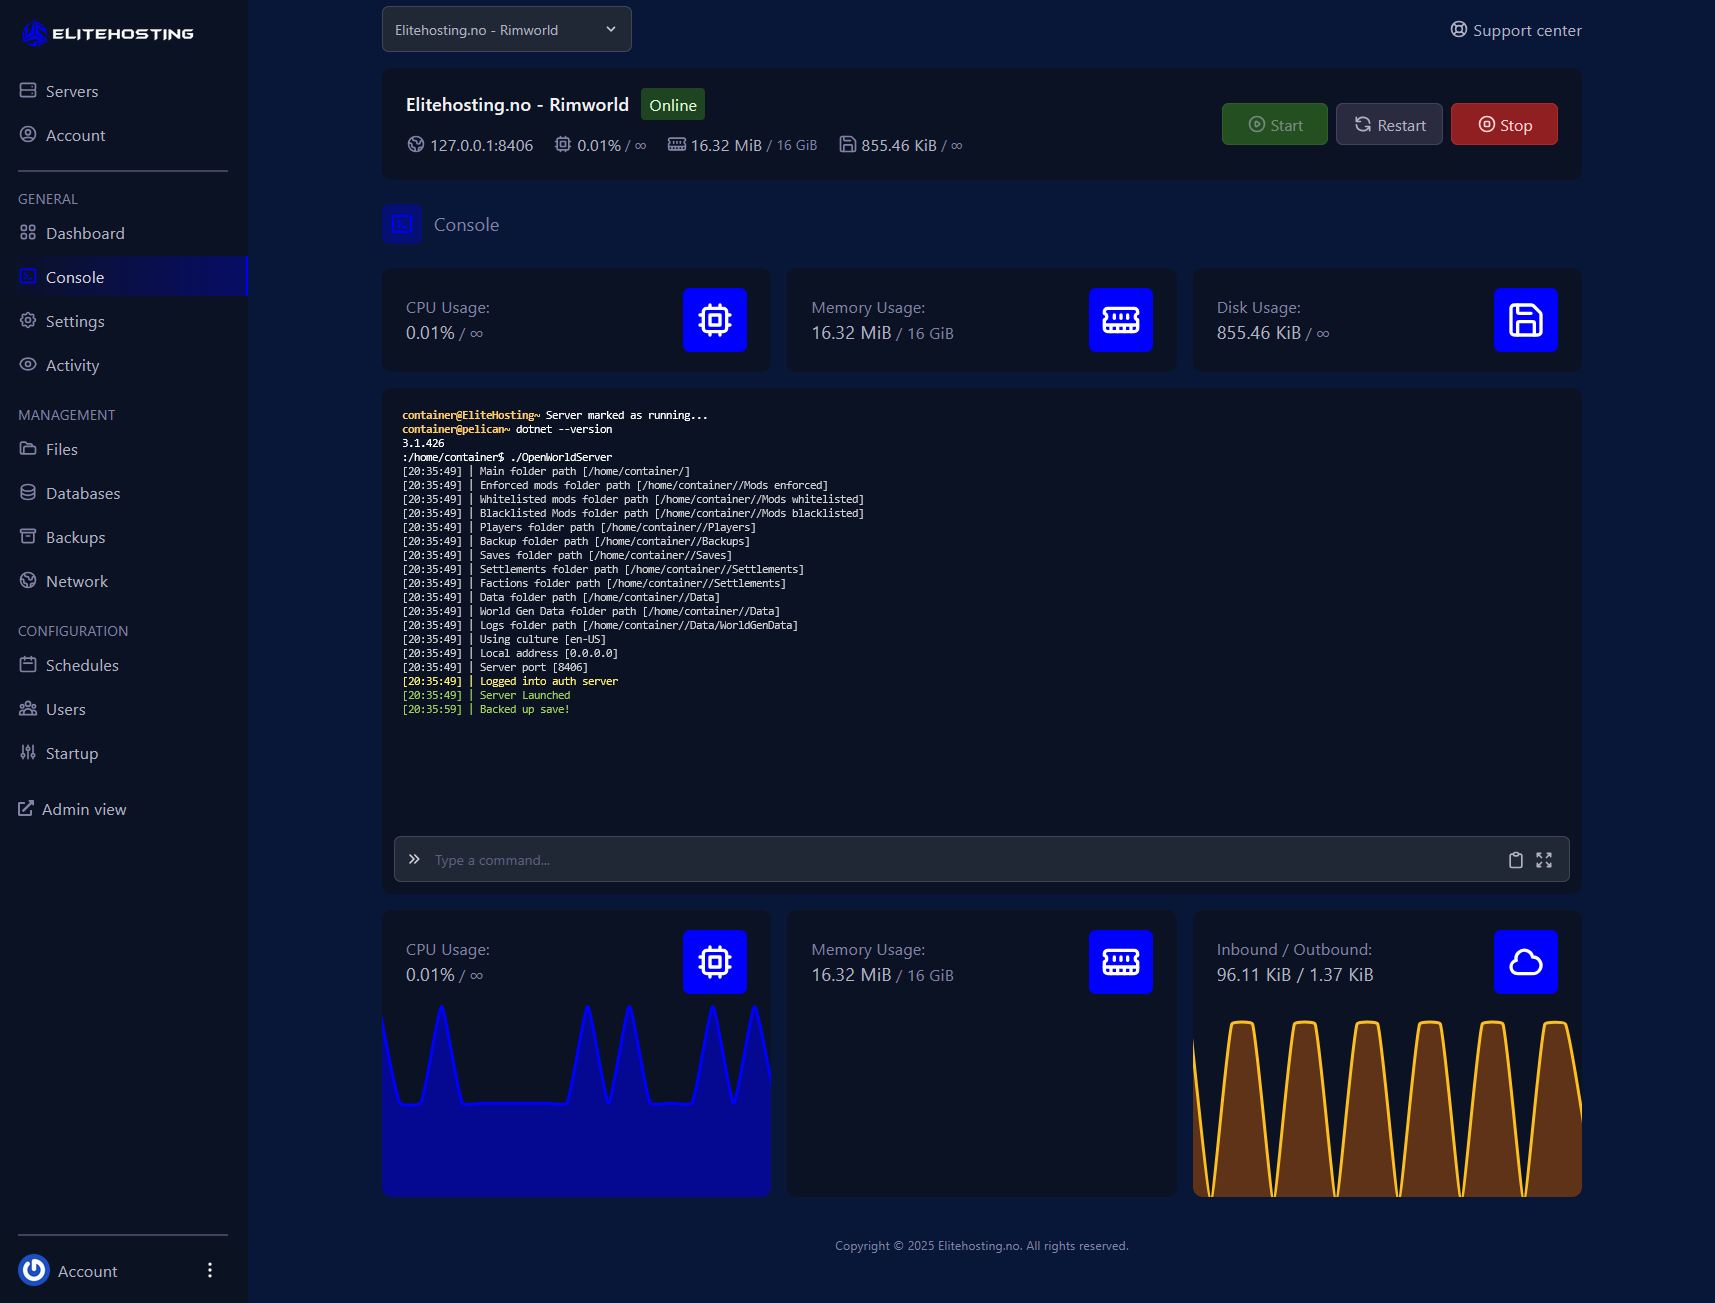Image resolution: width=1715 pixels, height=1303 pixels.
Task: Go to Backups in the sidebar
Action: tap(75, 537)
